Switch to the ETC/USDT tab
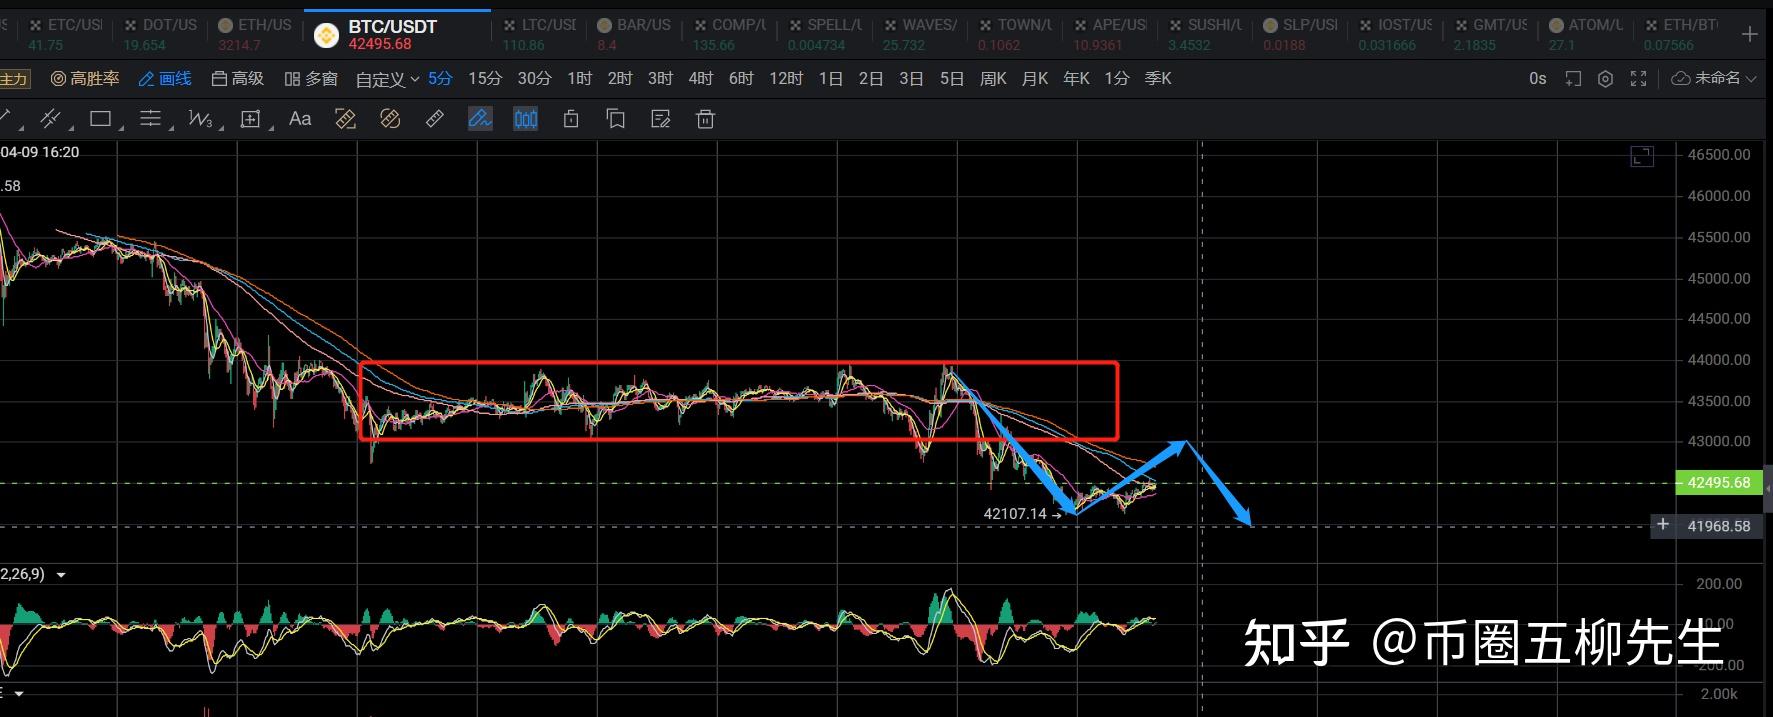Screen dimensions: 1773x717 point(64,34)
